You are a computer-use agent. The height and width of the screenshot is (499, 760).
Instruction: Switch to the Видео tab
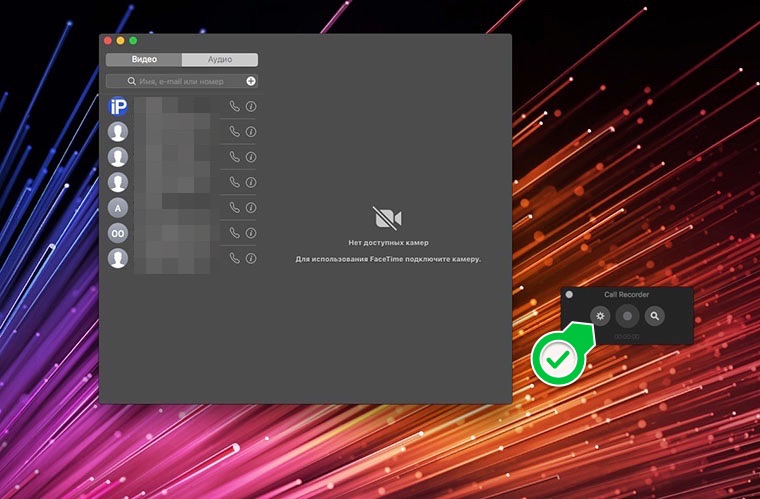(x=144, y=60)
